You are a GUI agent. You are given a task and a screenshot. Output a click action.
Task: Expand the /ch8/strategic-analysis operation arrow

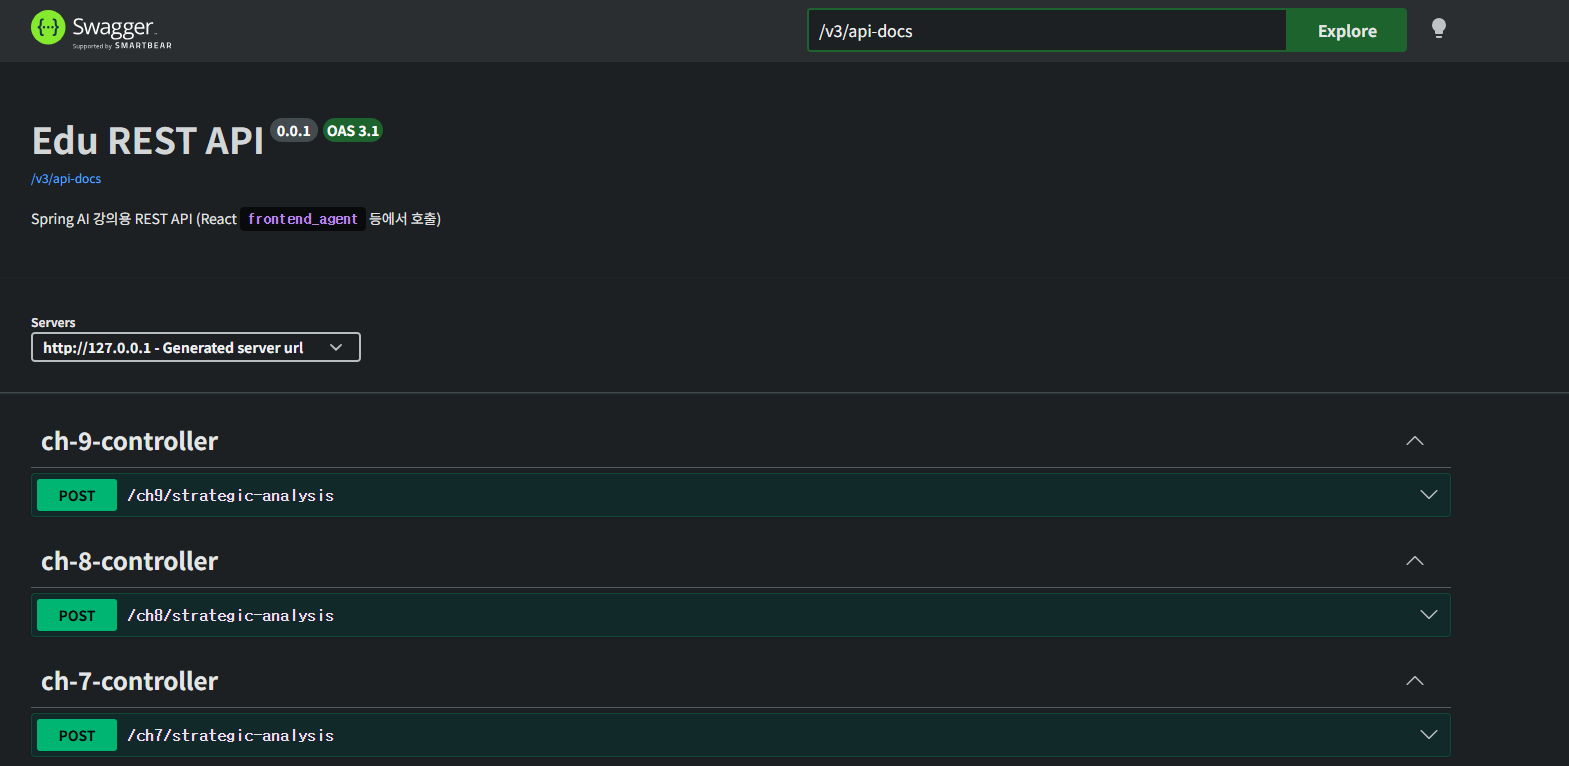pos(1428,615)
